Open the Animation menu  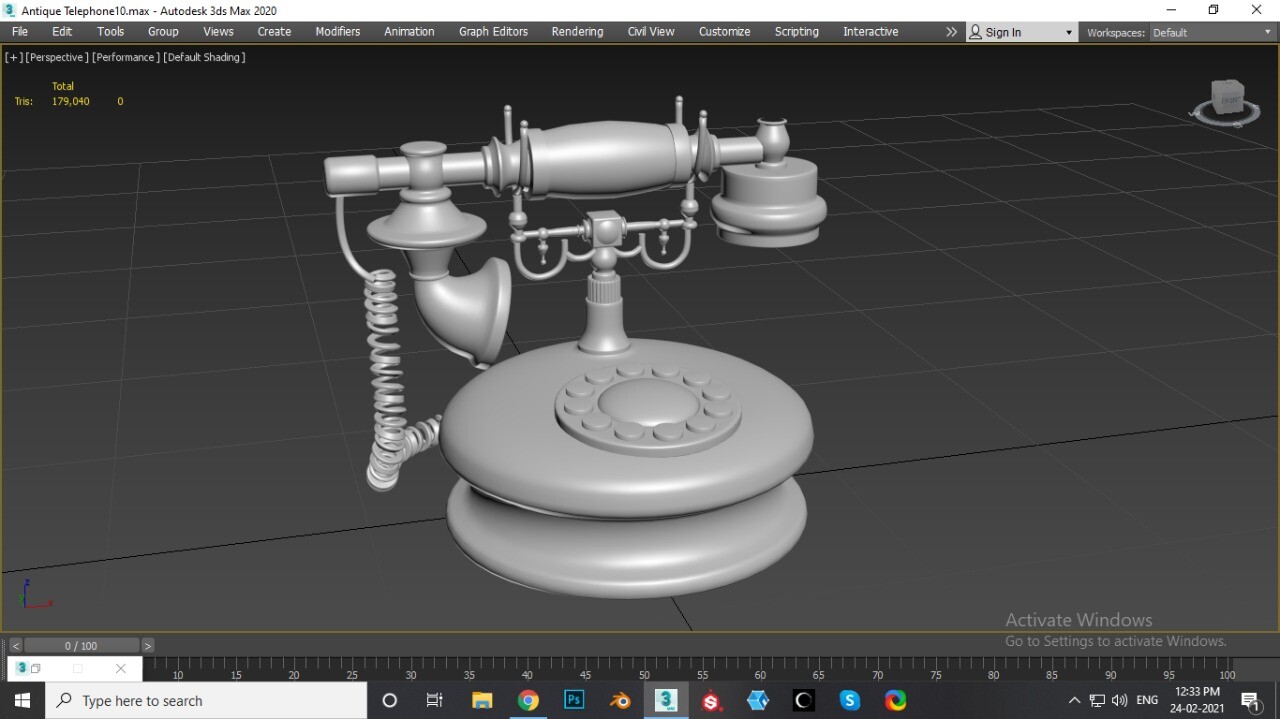409,32
